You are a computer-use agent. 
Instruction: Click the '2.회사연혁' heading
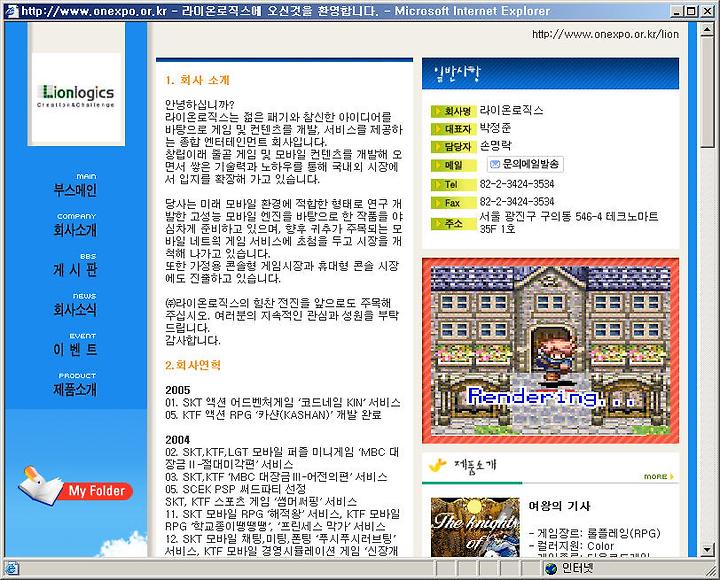193,365
